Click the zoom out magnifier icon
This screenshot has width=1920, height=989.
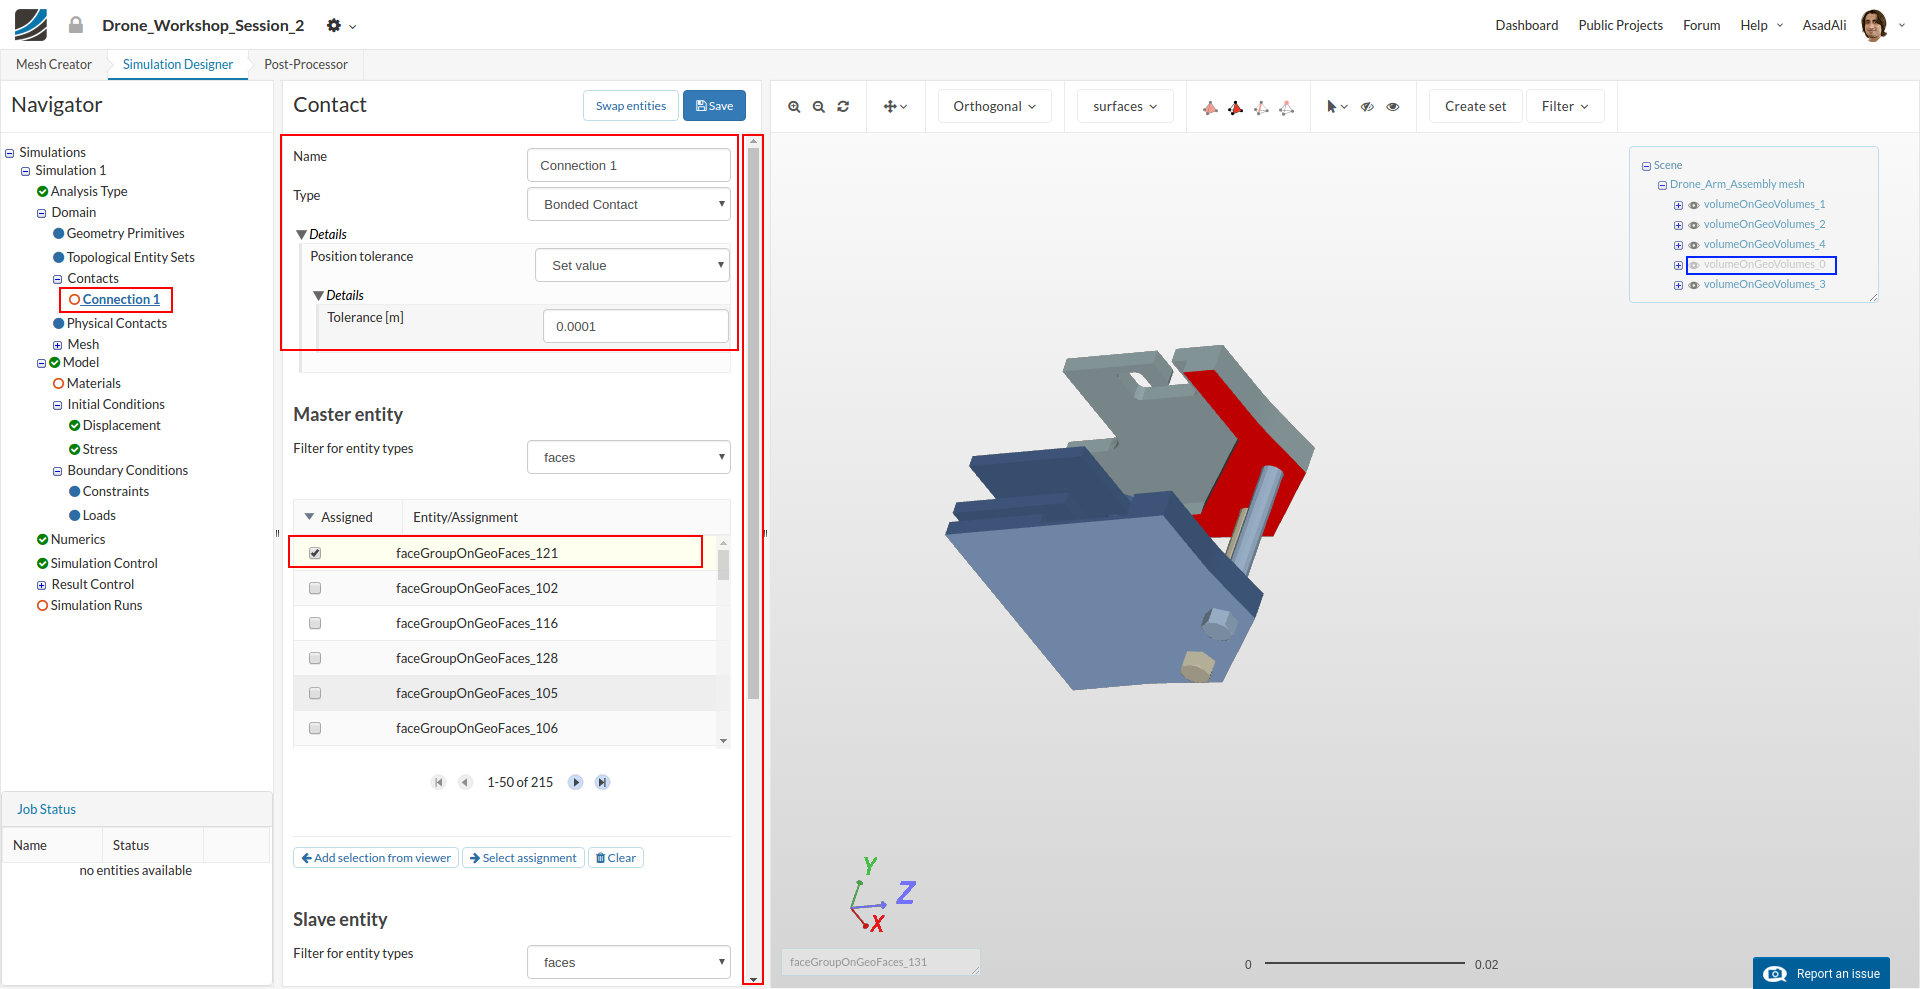pos(818,107)
